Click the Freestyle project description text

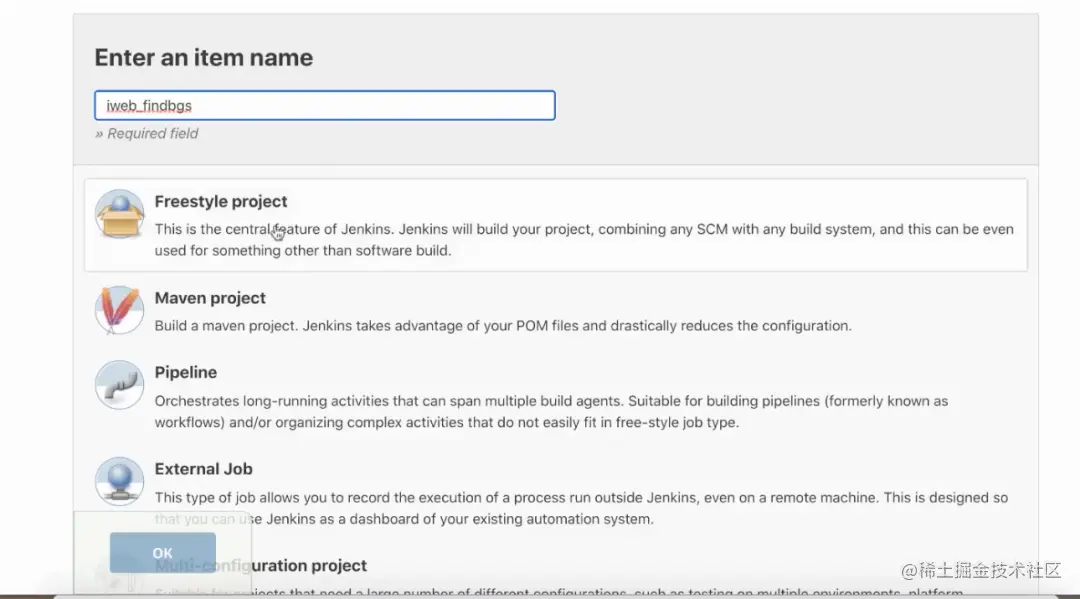point(584,240)
